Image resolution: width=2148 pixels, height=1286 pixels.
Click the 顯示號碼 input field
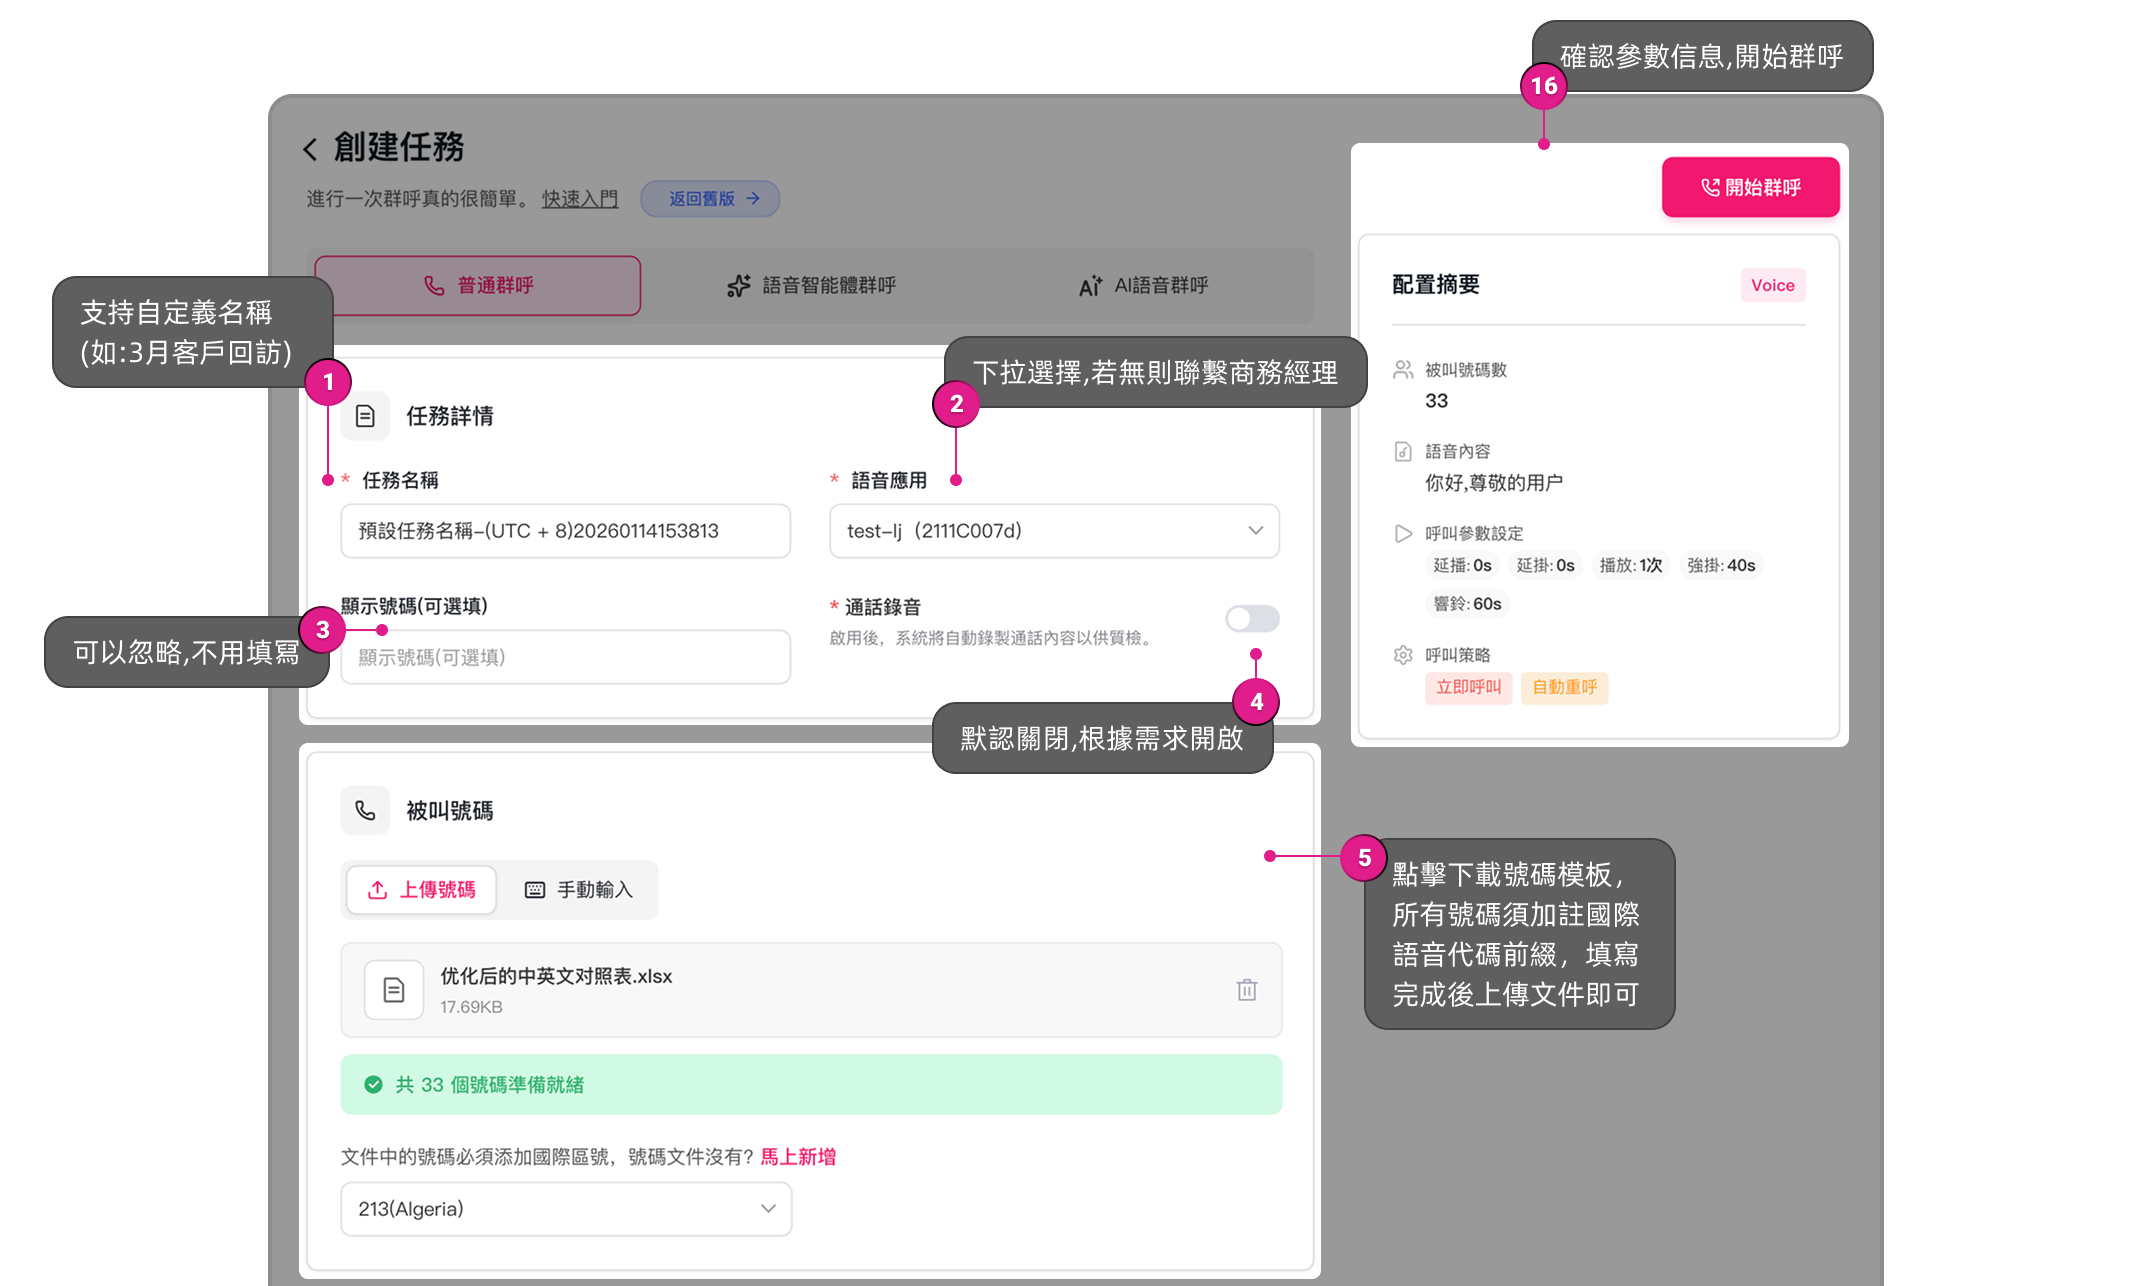pyautogui.click(x=565, y=657)
